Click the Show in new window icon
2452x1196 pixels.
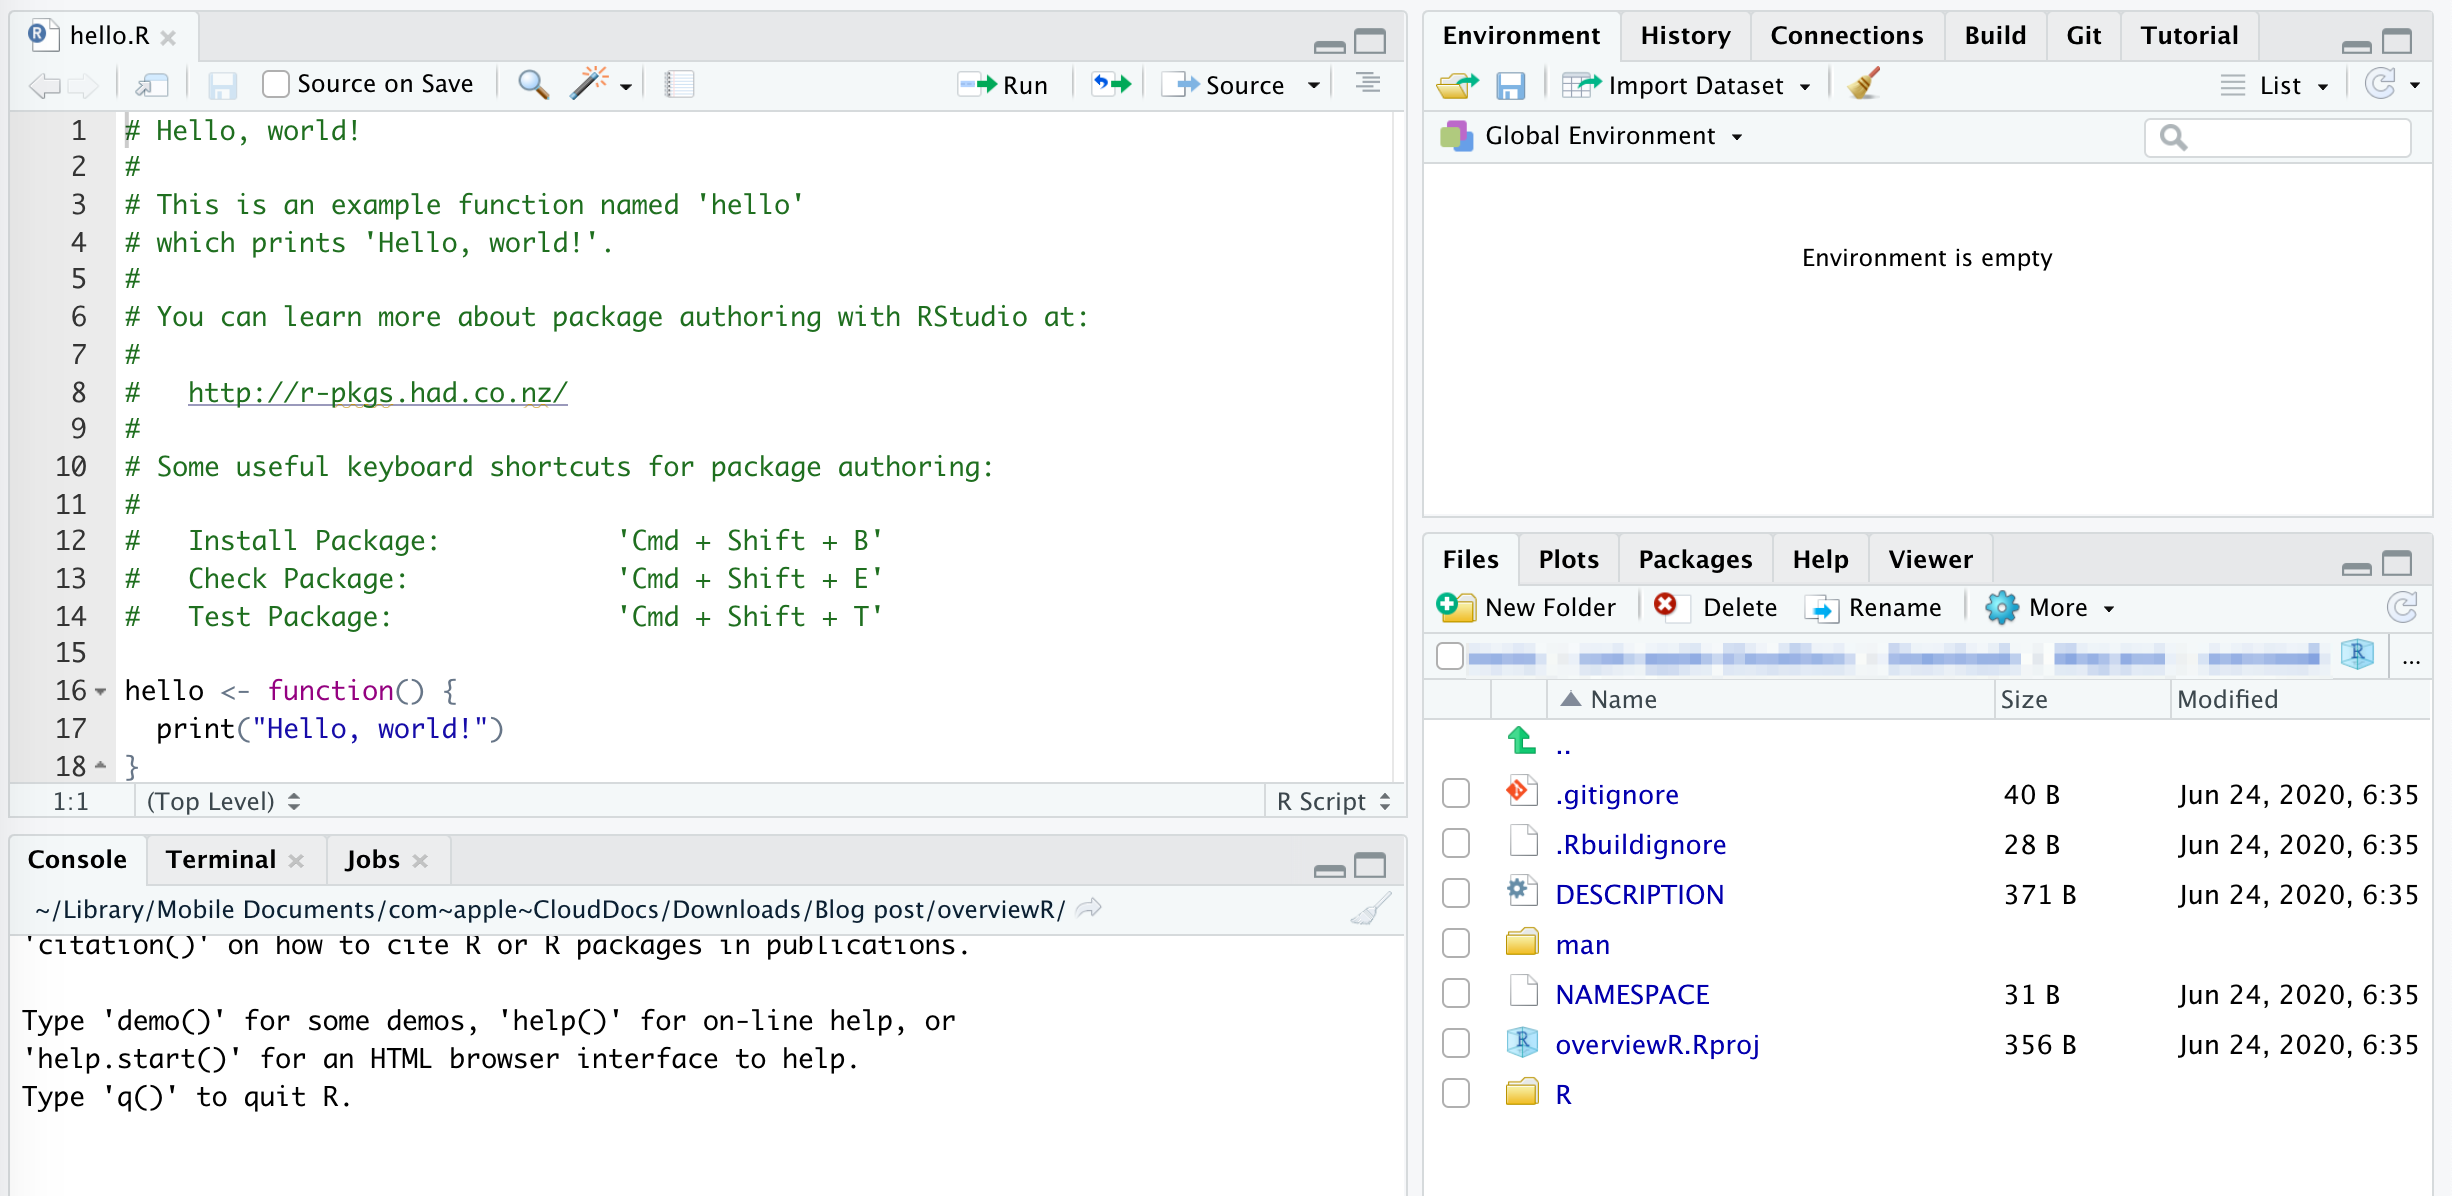[x=152, y=86]
